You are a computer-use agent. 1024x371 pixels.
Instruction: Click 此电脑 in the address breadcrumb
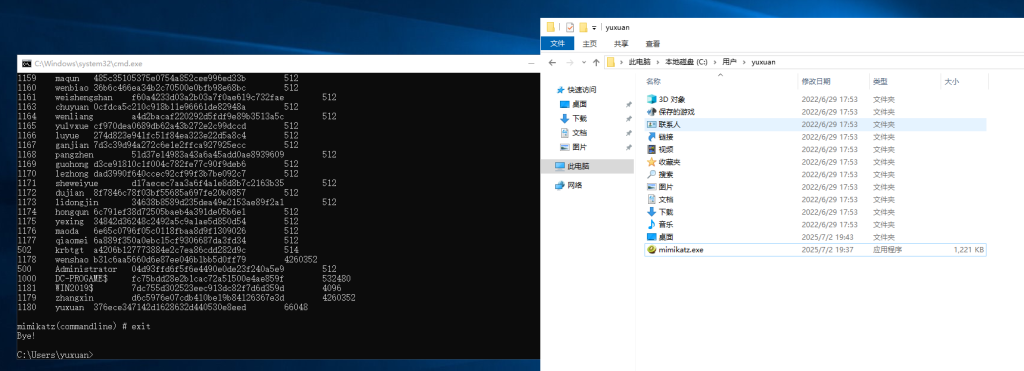(639, 62)
